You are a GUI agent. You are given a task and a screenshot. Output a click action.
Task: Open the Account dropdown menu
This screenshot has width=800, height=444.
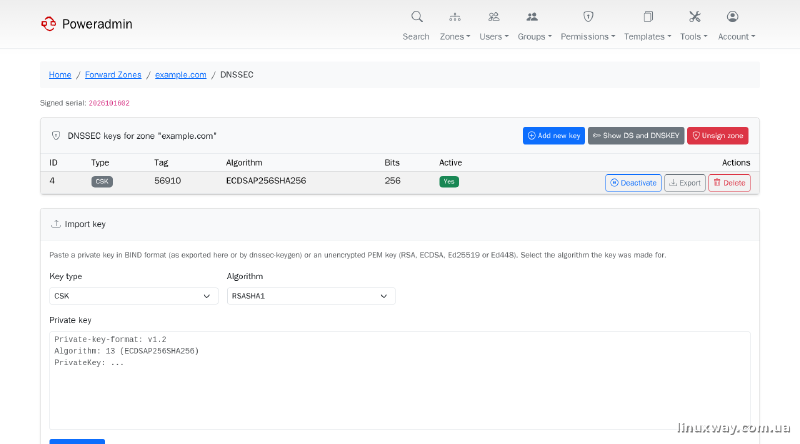(736, 37)
